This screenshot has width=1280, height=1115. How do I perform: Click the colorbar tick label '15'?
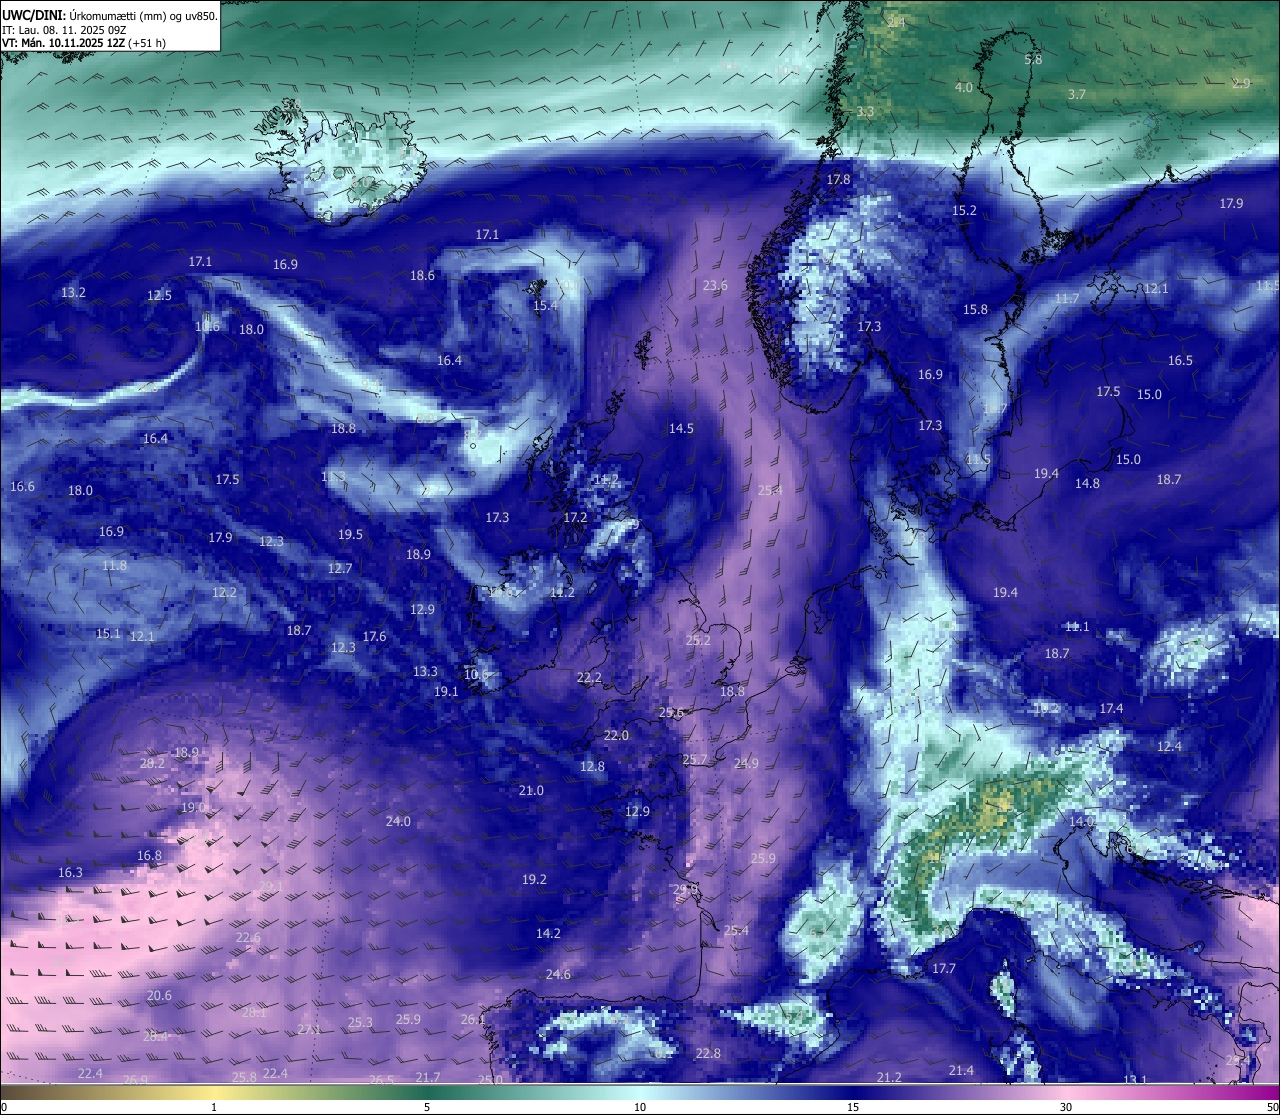[853, 1107]
